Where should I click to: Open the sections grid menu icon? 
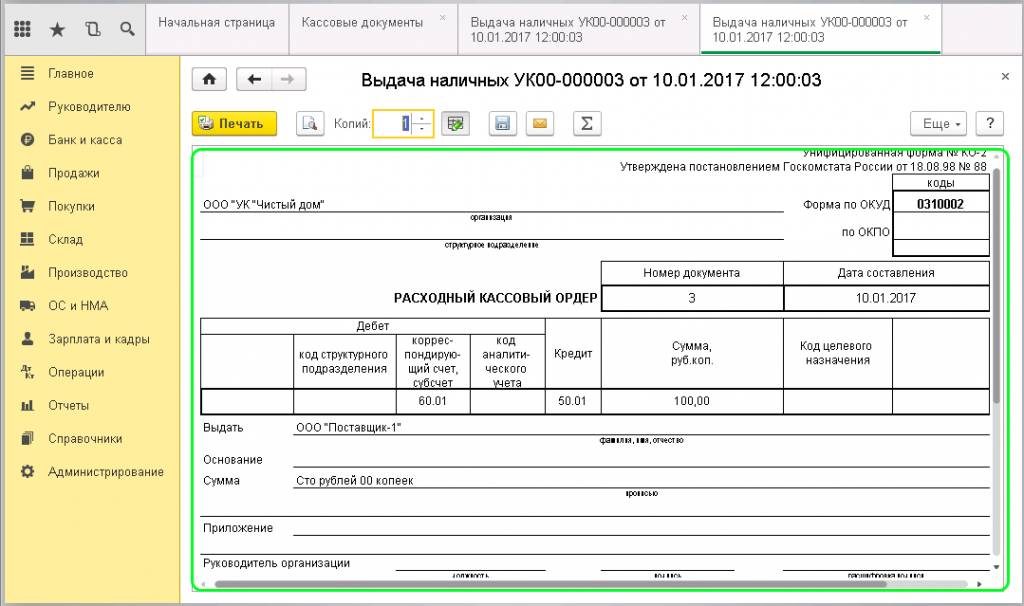tap(22, 29)
